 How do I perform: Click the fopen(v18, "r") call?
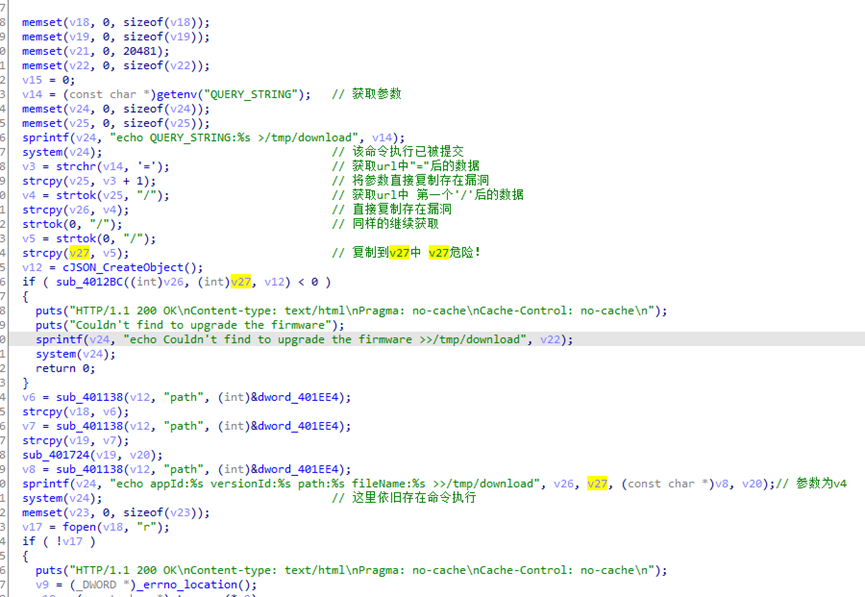click(116, 527)
